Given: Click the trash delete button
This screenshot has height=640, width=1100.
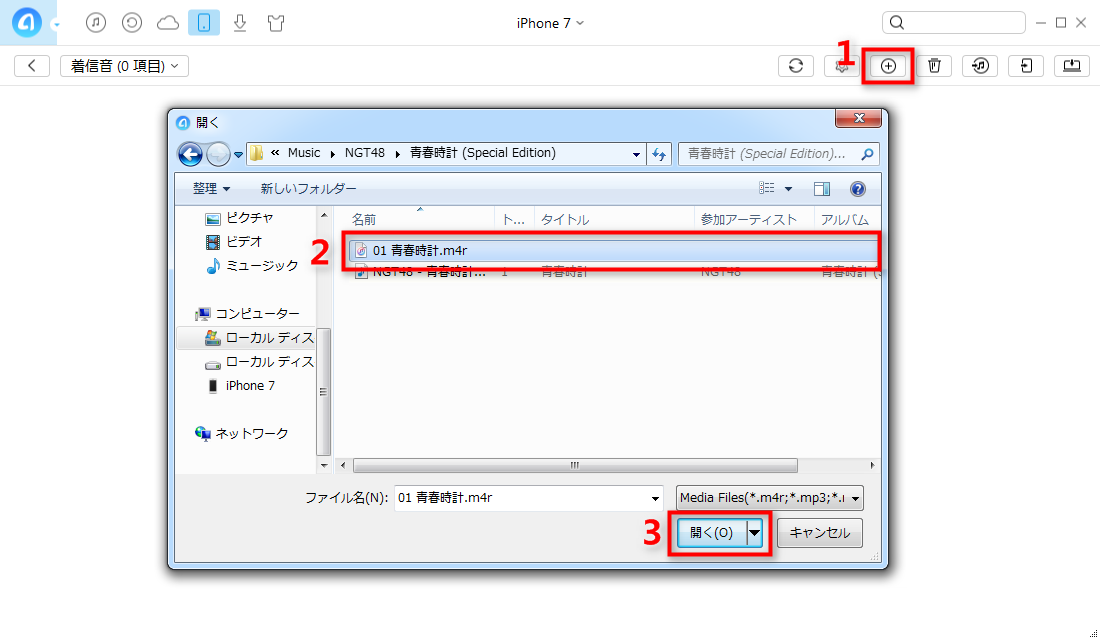Looking at the screenshot, I should (x=934, y=66).
